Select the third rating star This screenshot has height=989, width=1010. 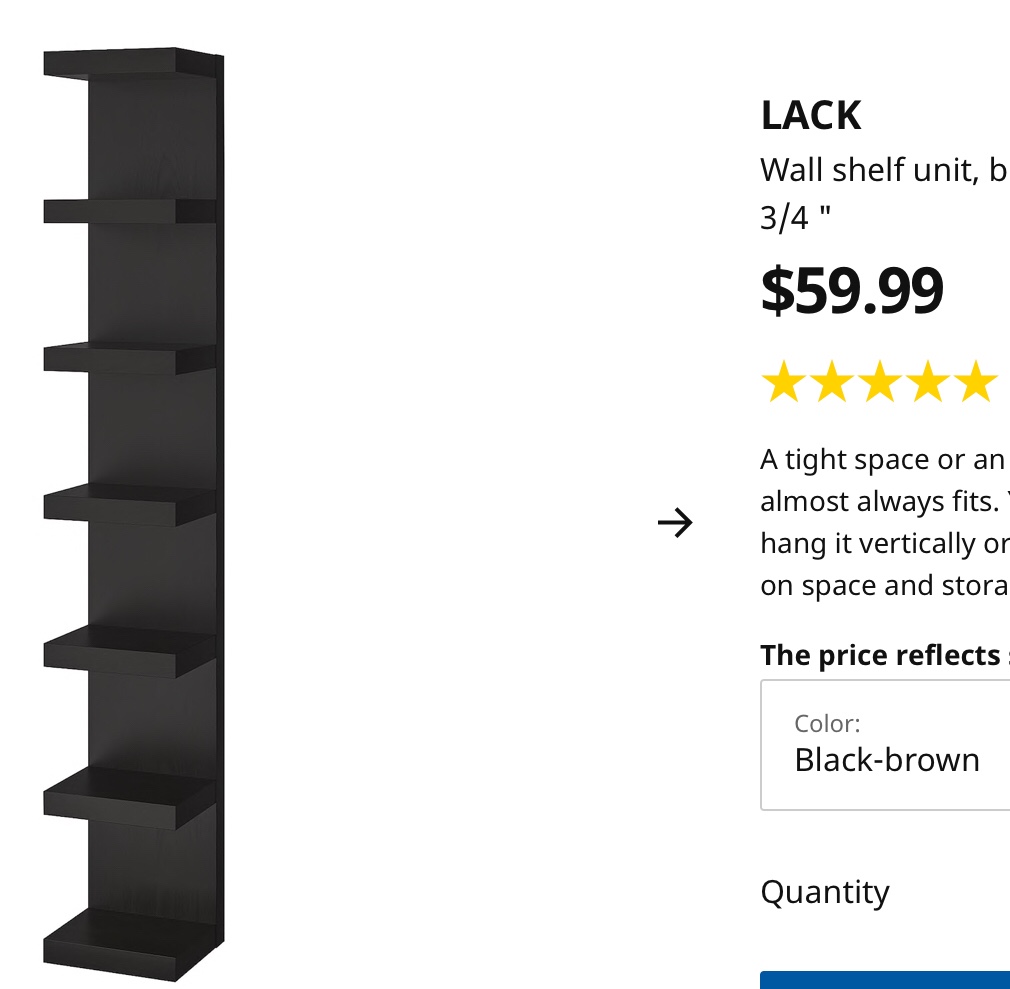point(879,384)
